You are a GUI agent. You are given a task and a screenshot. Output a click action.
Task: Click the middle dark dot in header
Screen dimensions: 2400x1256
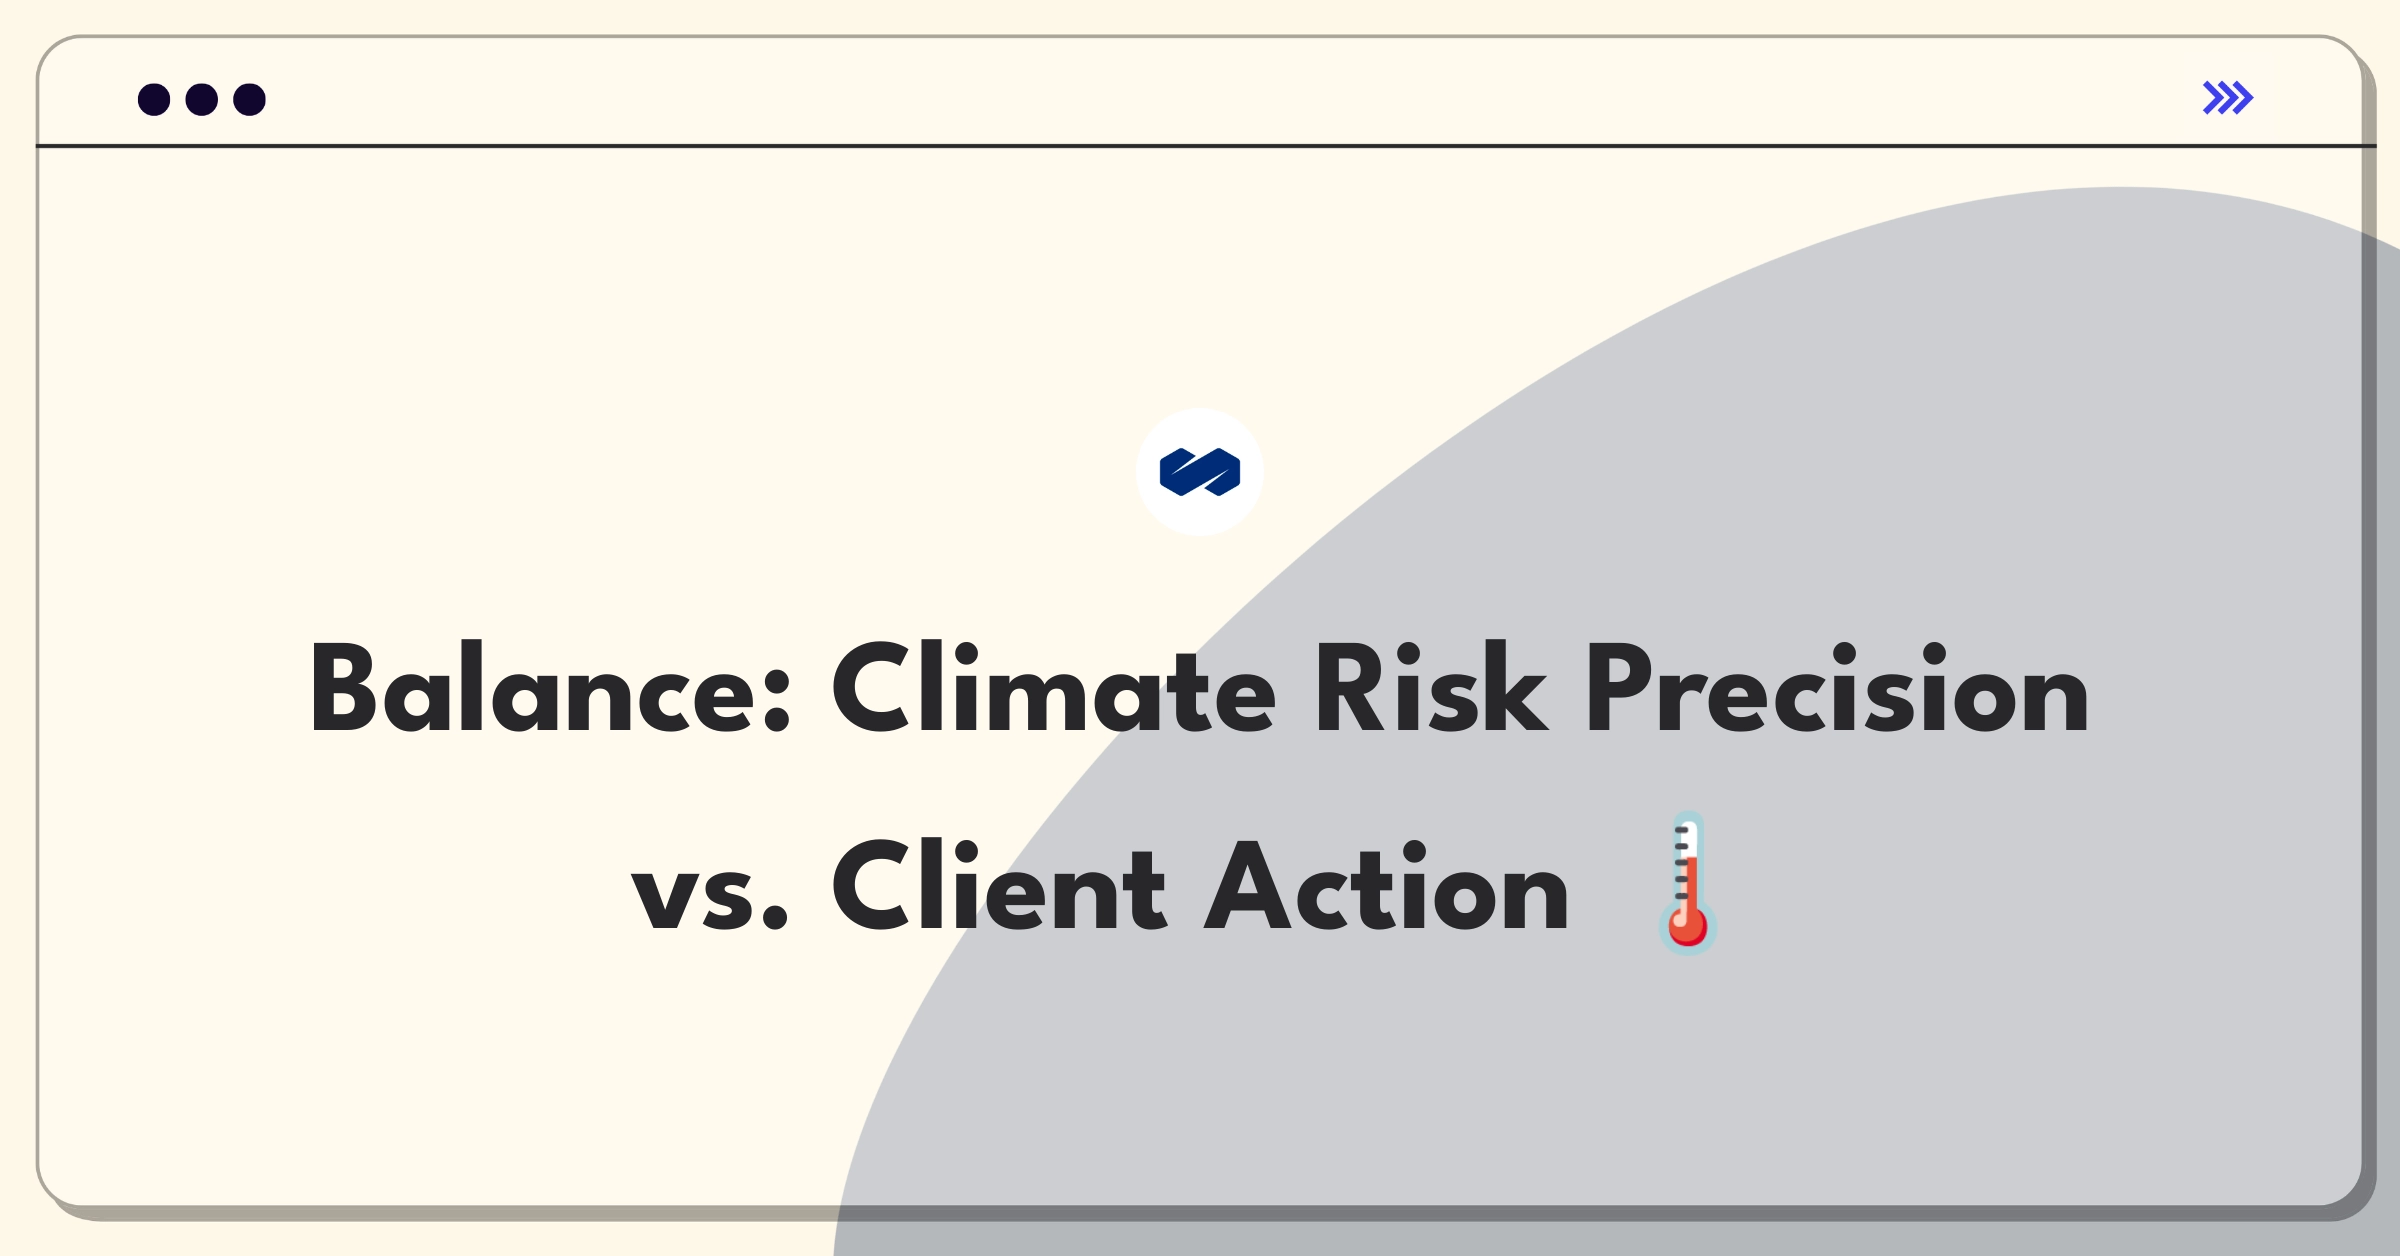point(202,99)
